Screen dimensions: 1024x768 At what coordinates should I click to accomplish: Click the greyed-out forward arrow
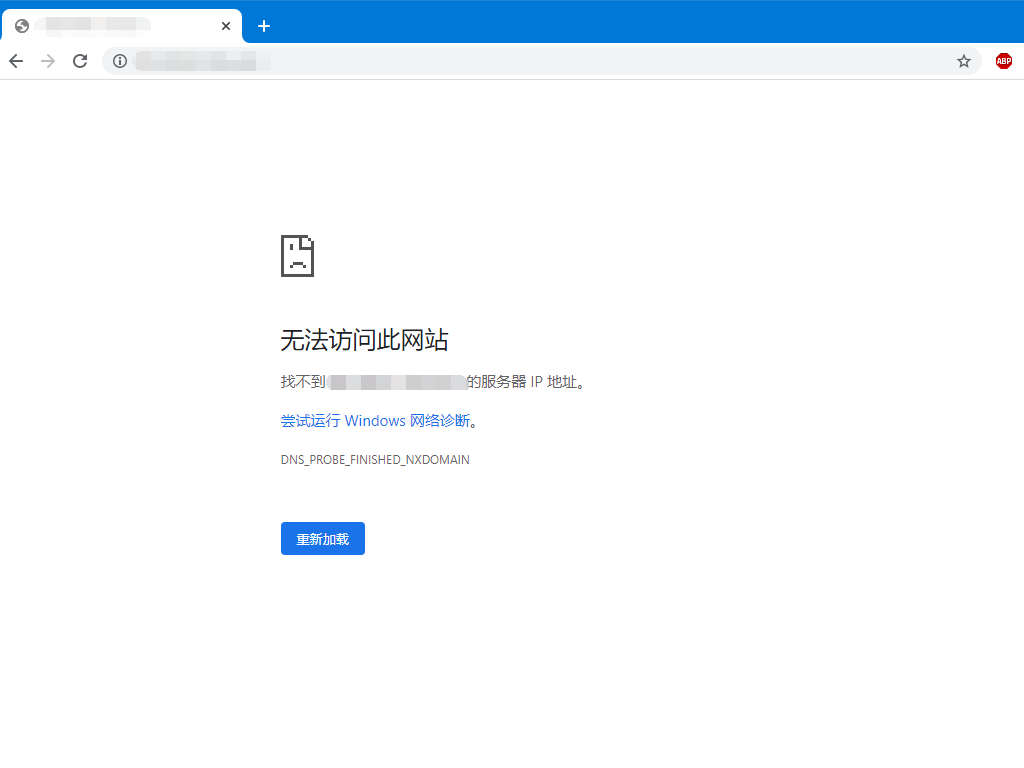coord(48,61)
